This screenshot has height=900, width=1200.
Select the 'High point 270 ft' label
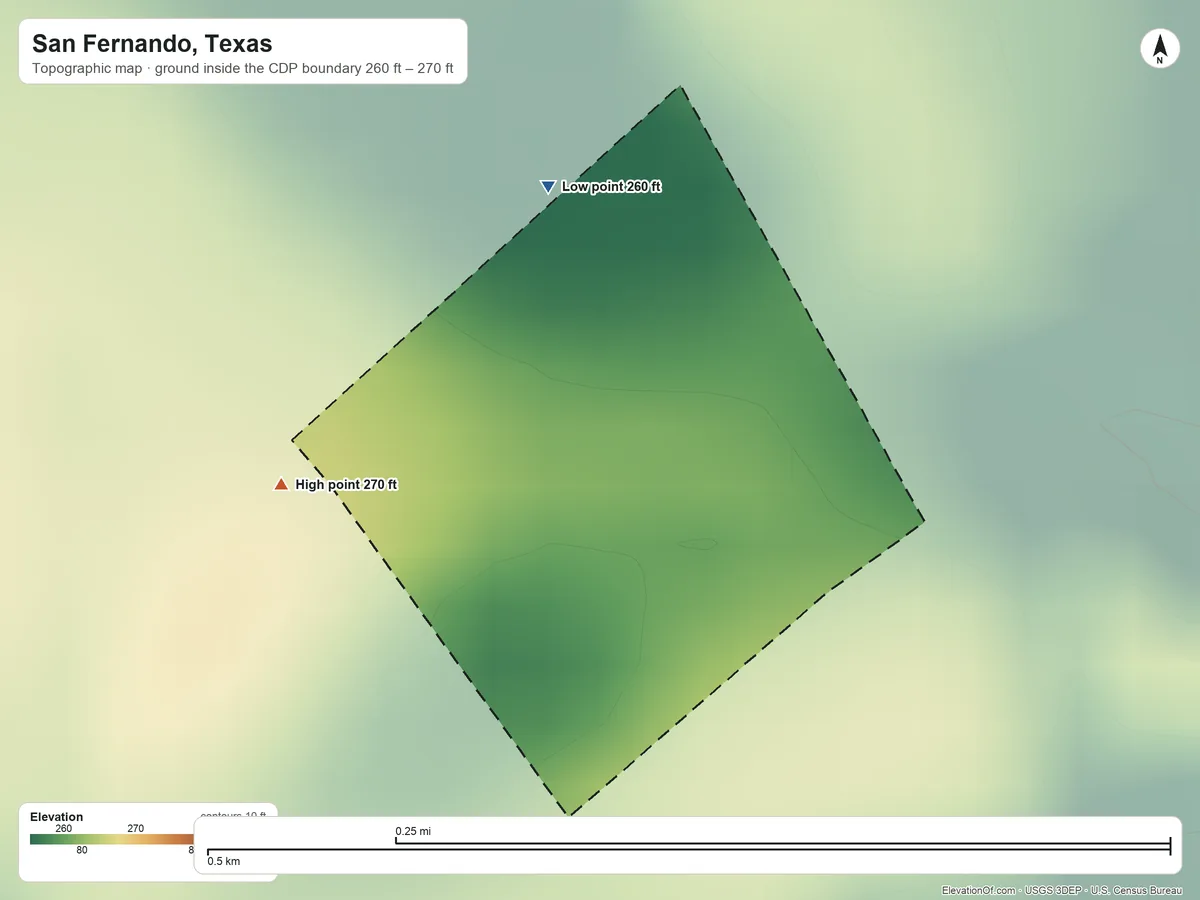click(x=346, y=485)
